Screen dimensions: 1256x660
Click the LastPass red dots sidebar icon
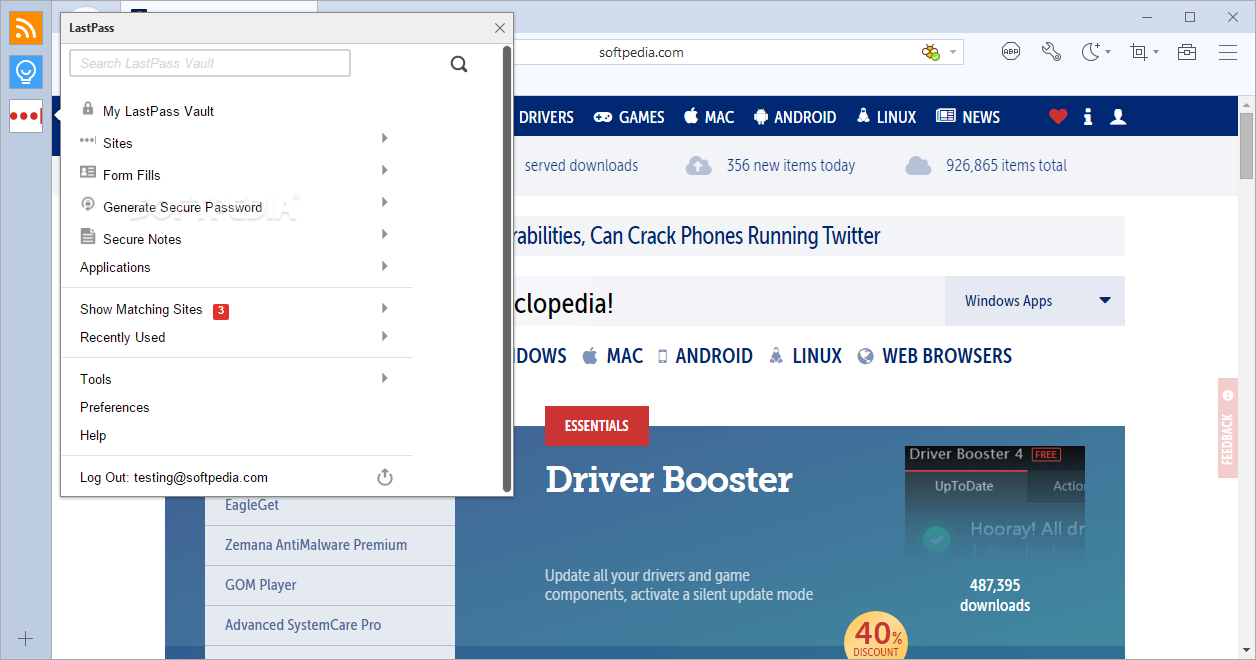(x=26, y=116)
